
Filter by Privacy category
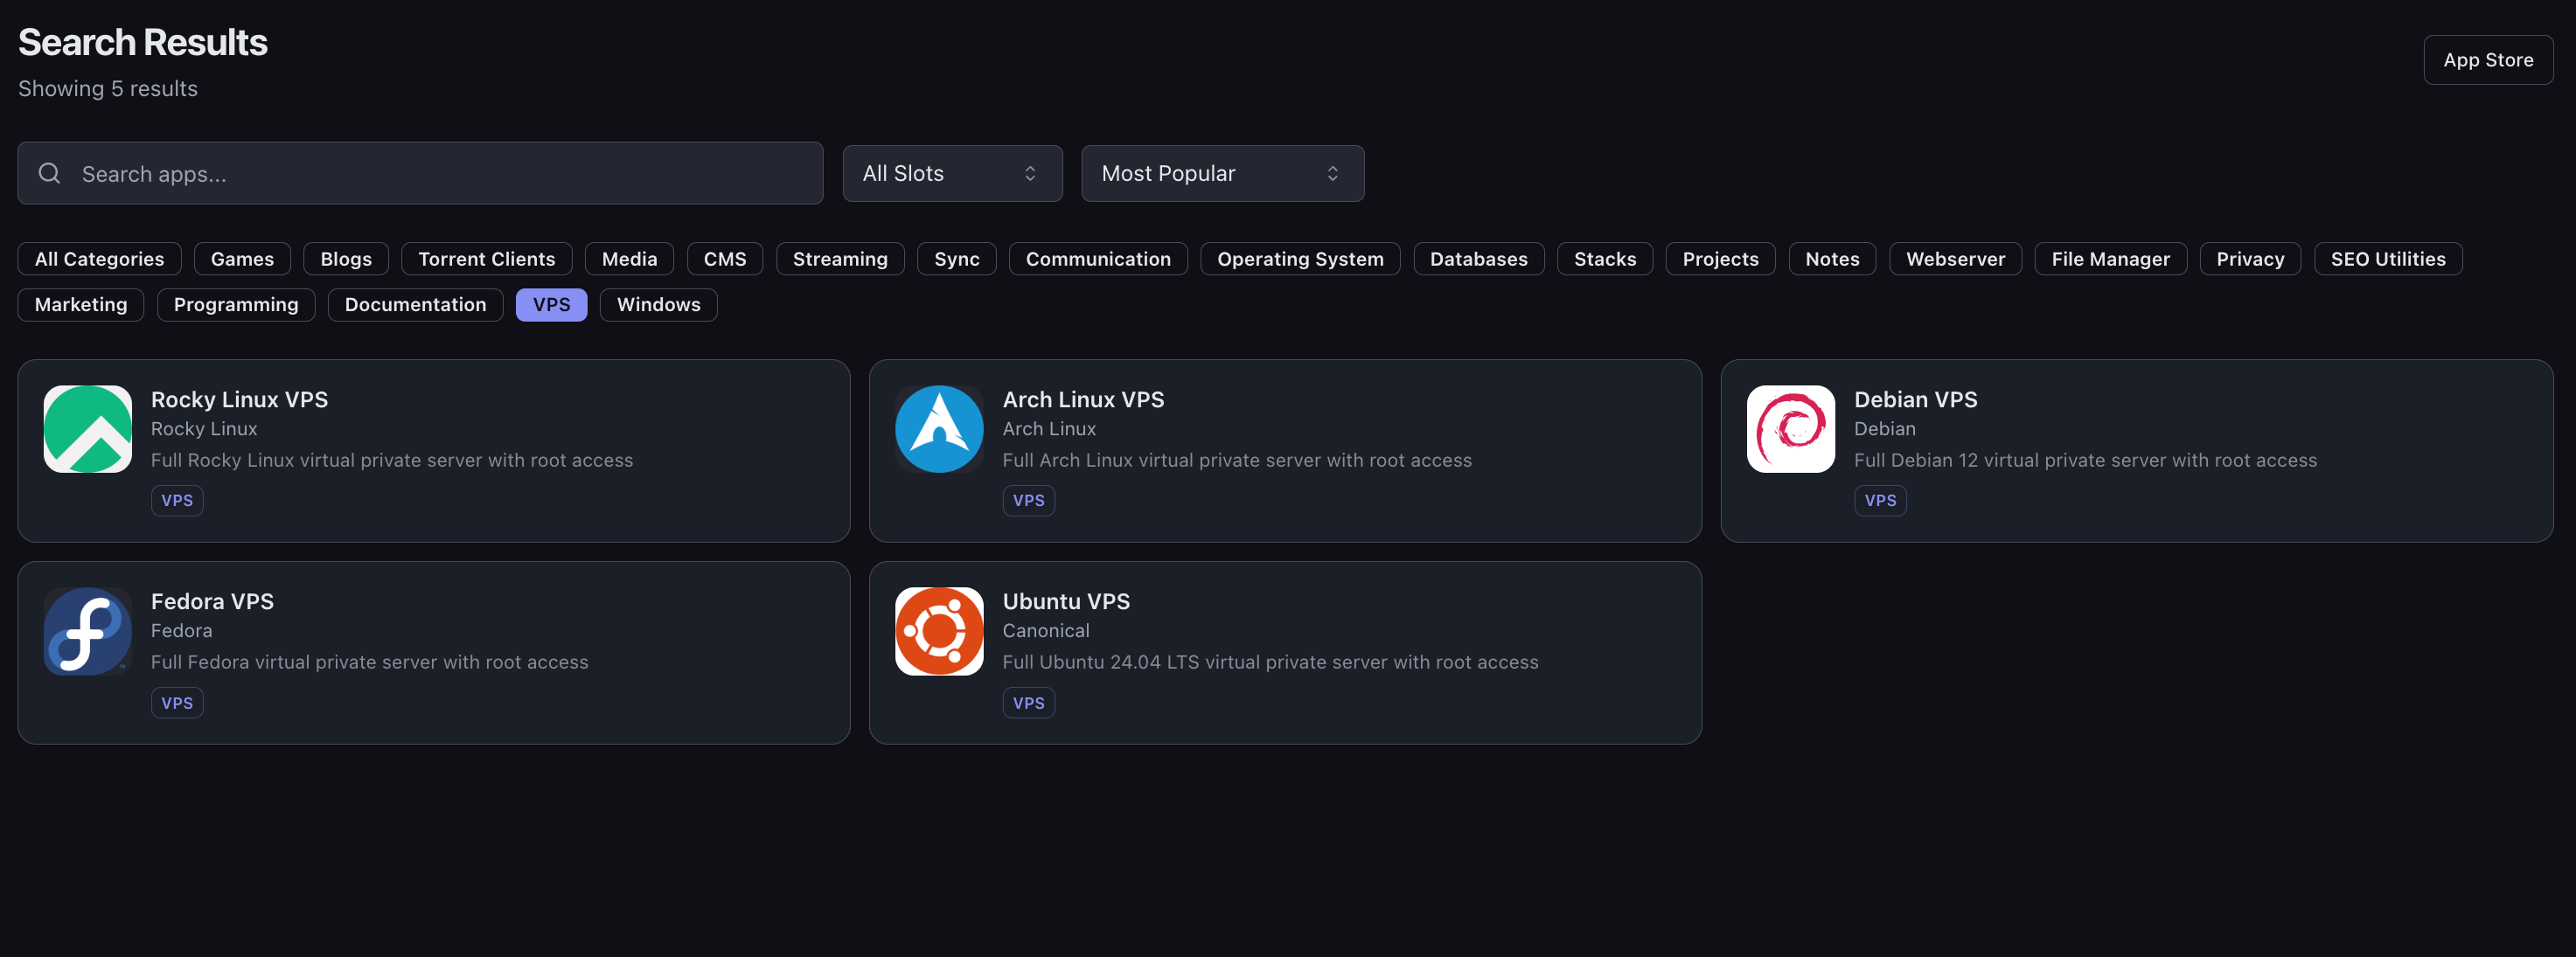[x=2250, y=259]
